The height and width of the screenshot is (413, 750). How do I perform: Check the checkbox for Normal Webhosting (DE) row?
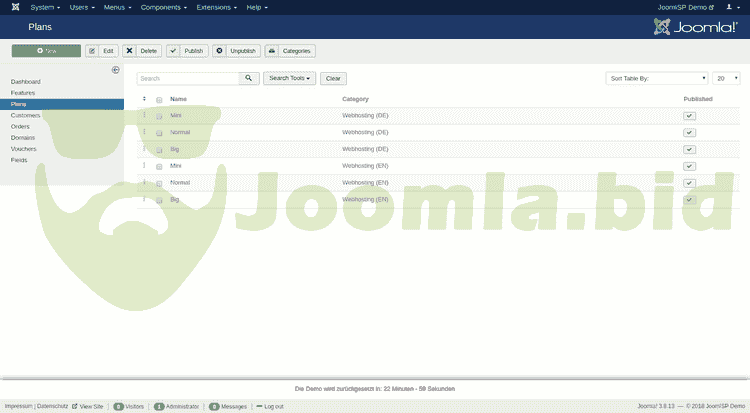pos(159,132)
